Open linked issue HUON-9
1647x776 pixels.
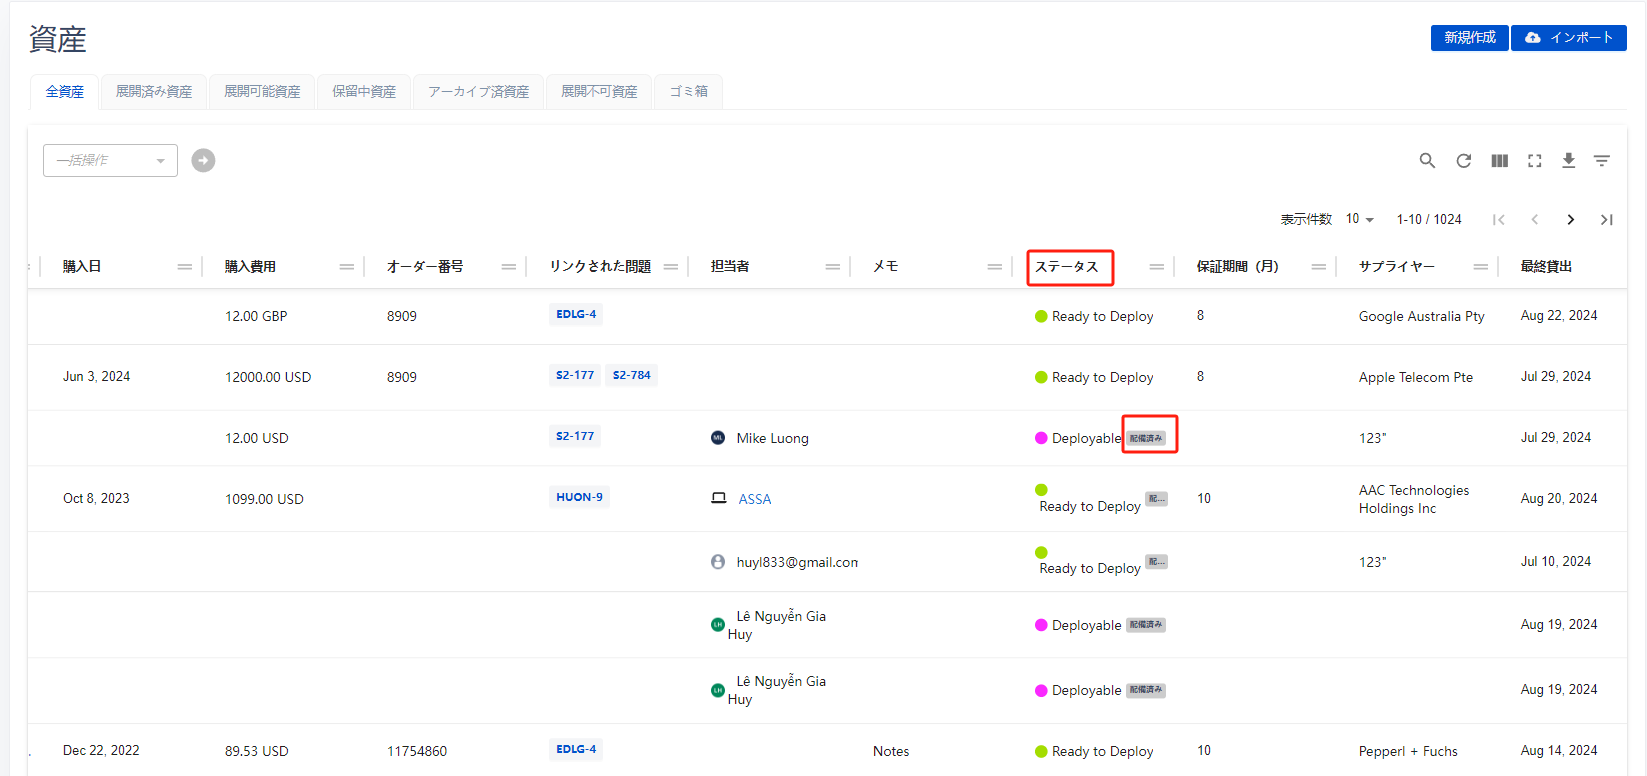tap(579, 497)
